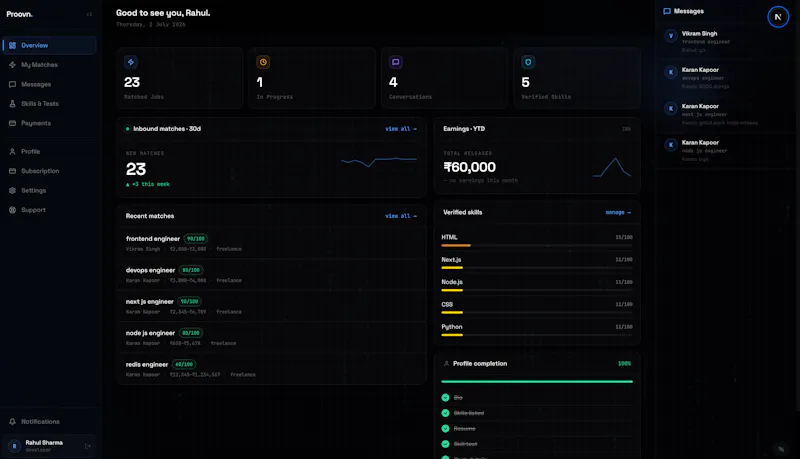Click the 60/100 badge on redis engineer
The height and width of the screenshot is (459, 800).
184,365
